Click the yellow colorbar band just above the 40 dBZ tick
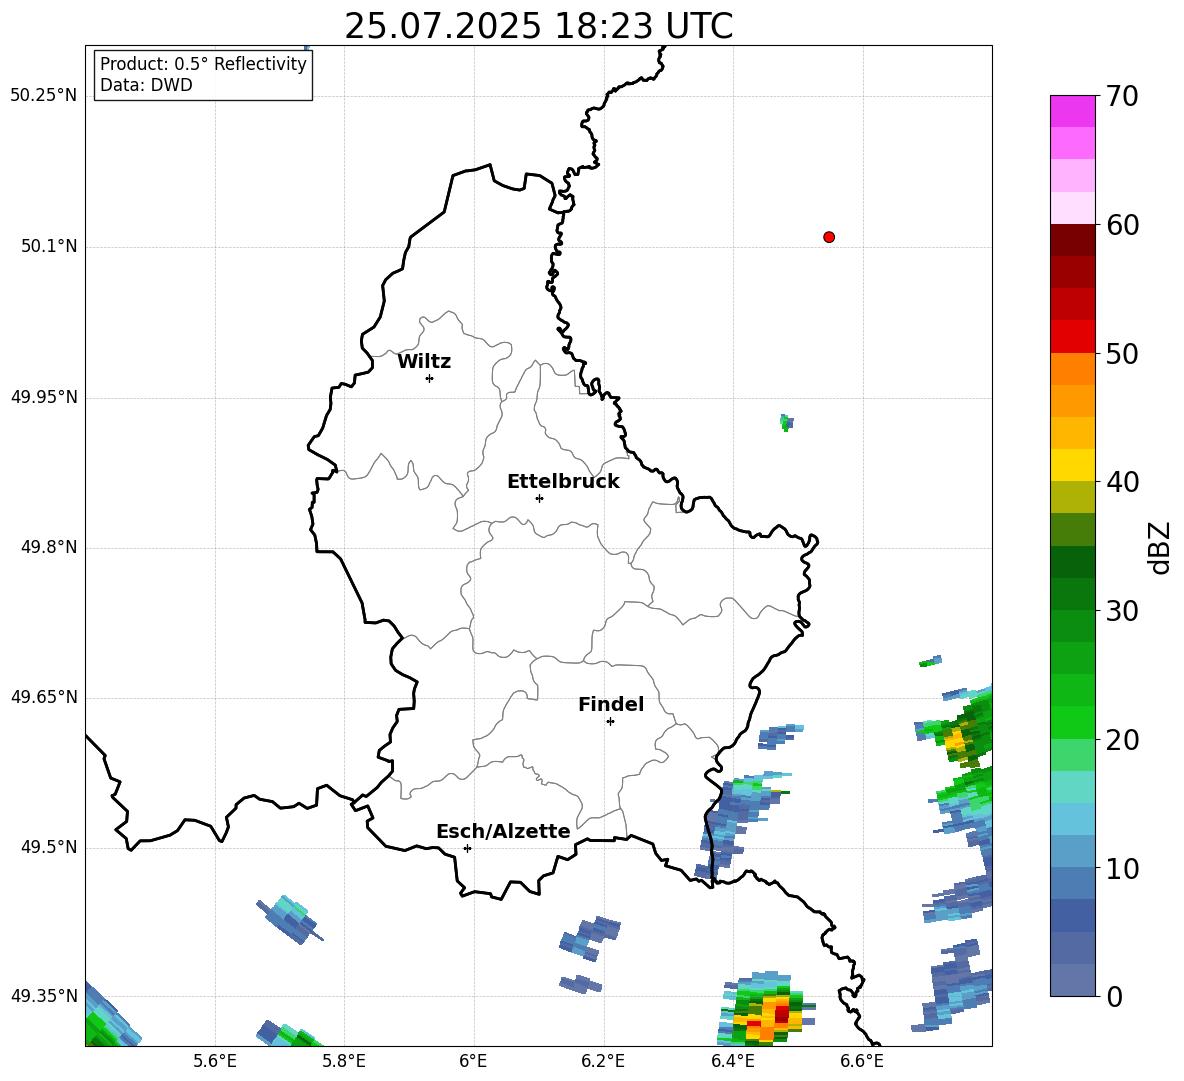The width and height of the screenshot is (1184, 1081). [1072, 465]
